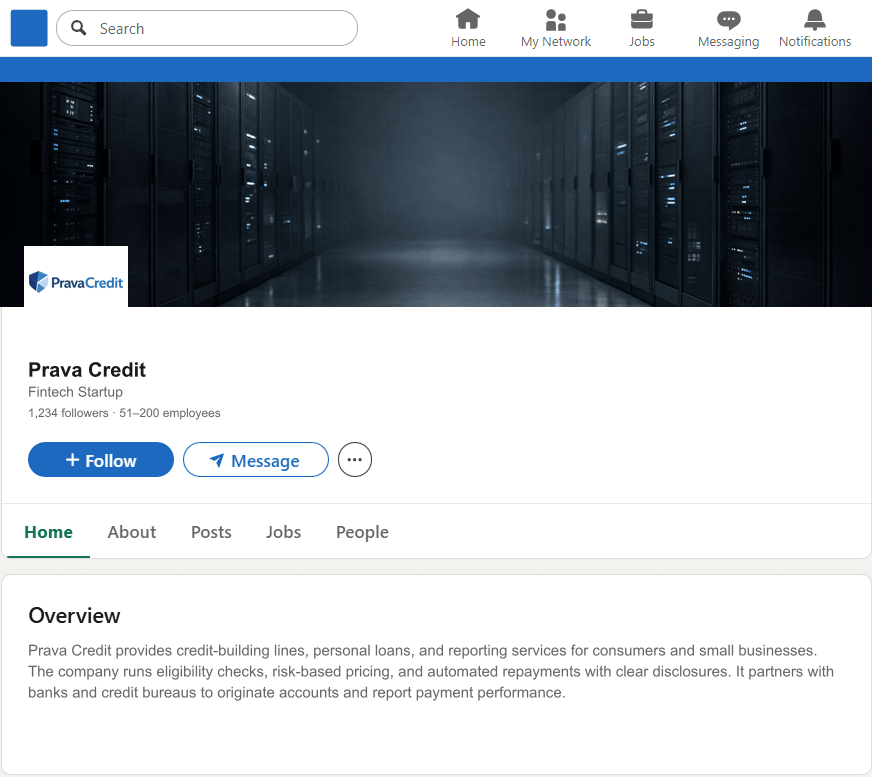
Task: Focus the Search input field
Action: (x=207, y=28)
